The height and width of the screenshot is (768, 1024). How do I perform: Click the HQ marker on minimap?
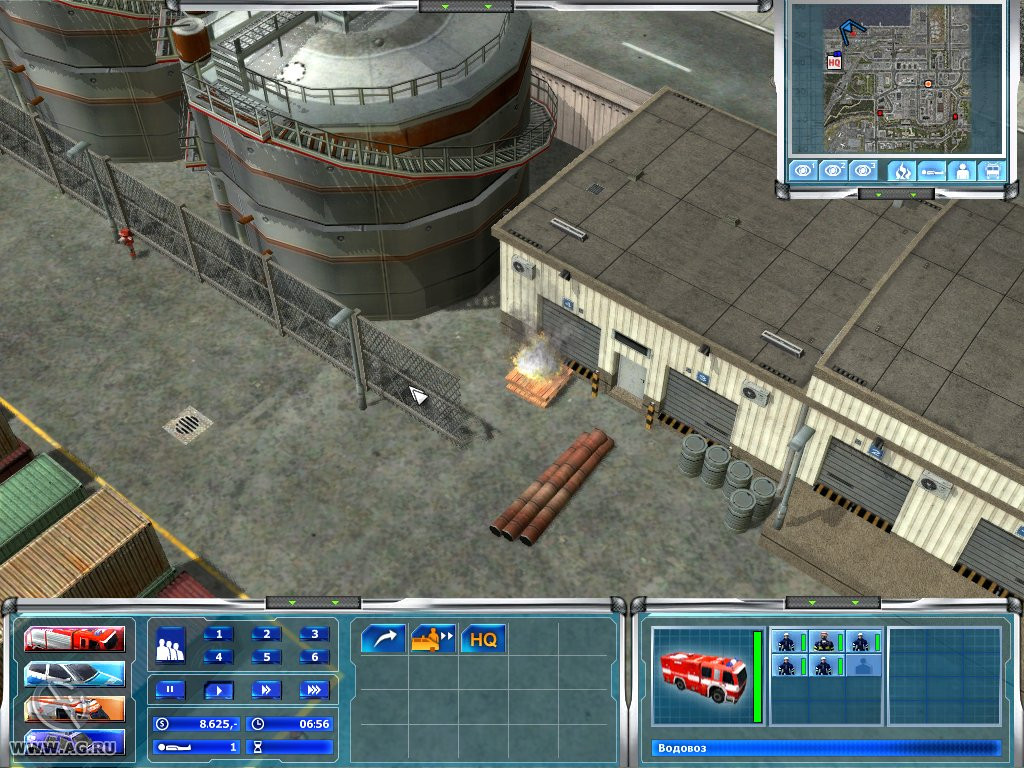[x=833, y=62]
